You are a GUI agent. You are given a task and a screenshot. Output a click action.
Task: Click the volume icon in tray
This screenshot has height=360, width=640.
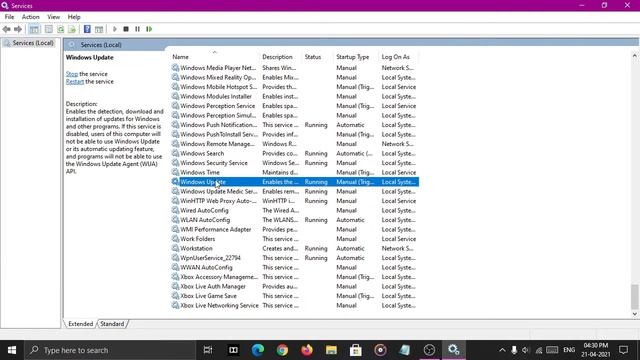point(526,350)
